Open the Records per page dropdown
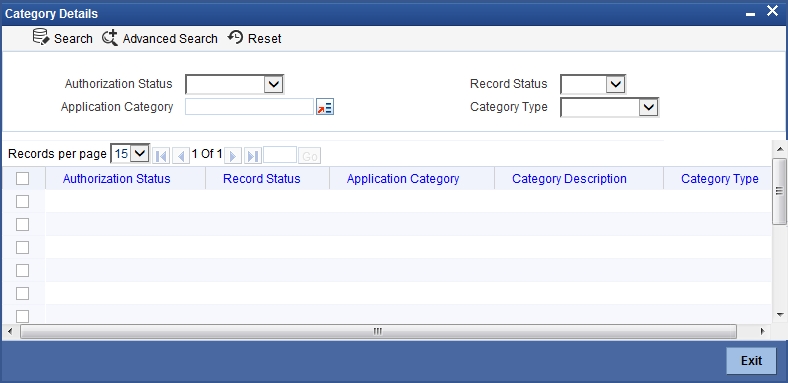 pos(130,153)
